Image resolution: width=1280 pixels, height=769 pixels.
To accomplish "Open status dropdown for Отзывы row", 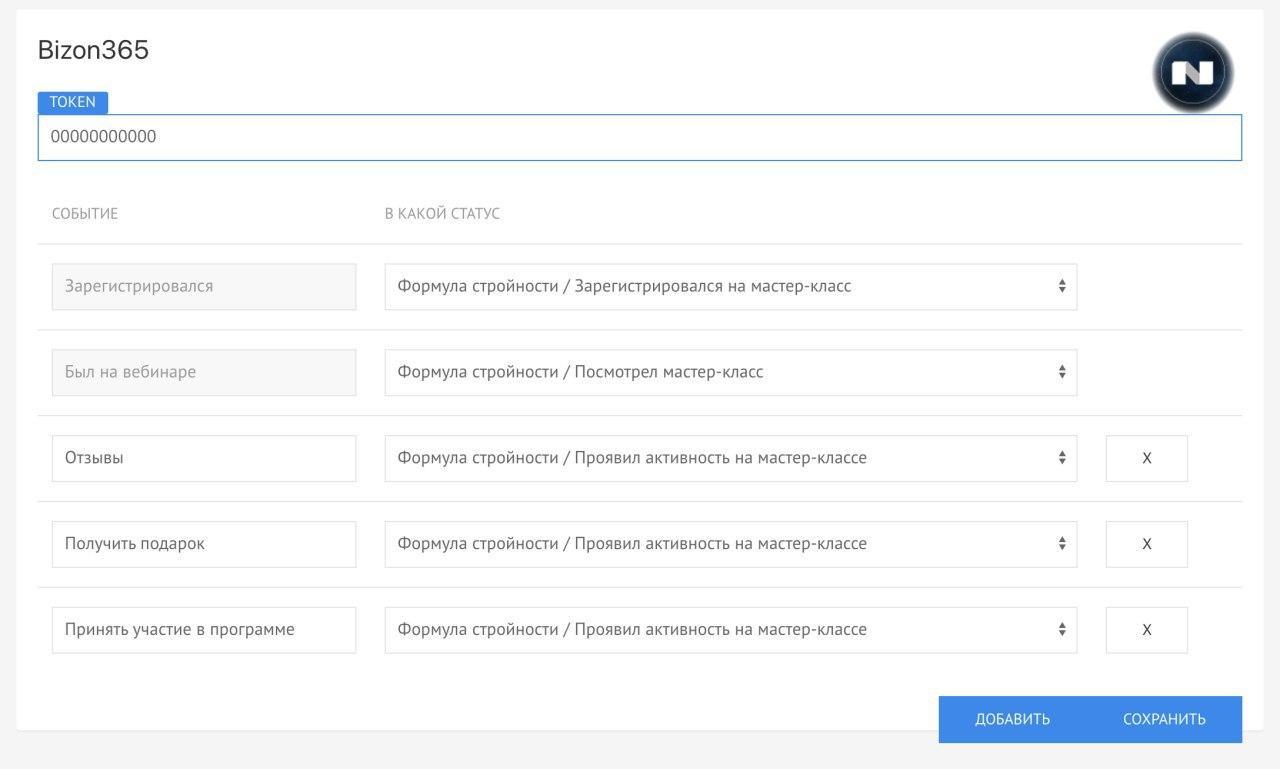I will pyautogui.click(x=731, y=458).
